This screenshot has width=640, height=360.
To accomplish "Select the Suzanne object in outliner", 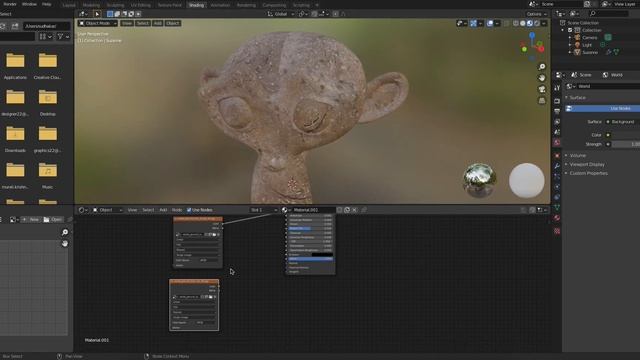I will tap(590, 52).
